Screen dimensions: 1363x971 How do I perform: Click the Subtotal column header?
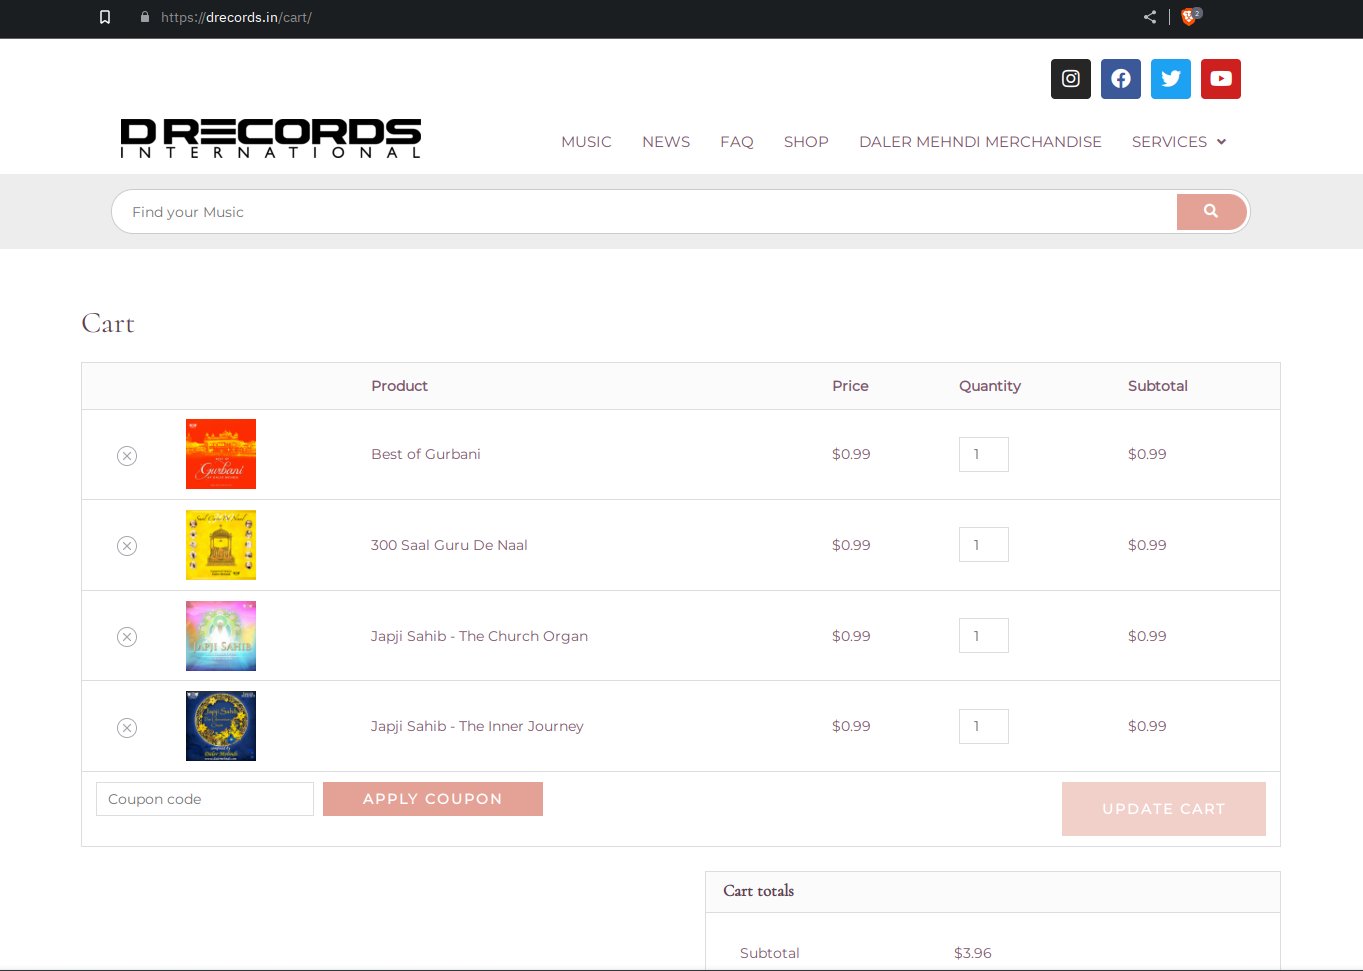click(x=1158, y=386)
